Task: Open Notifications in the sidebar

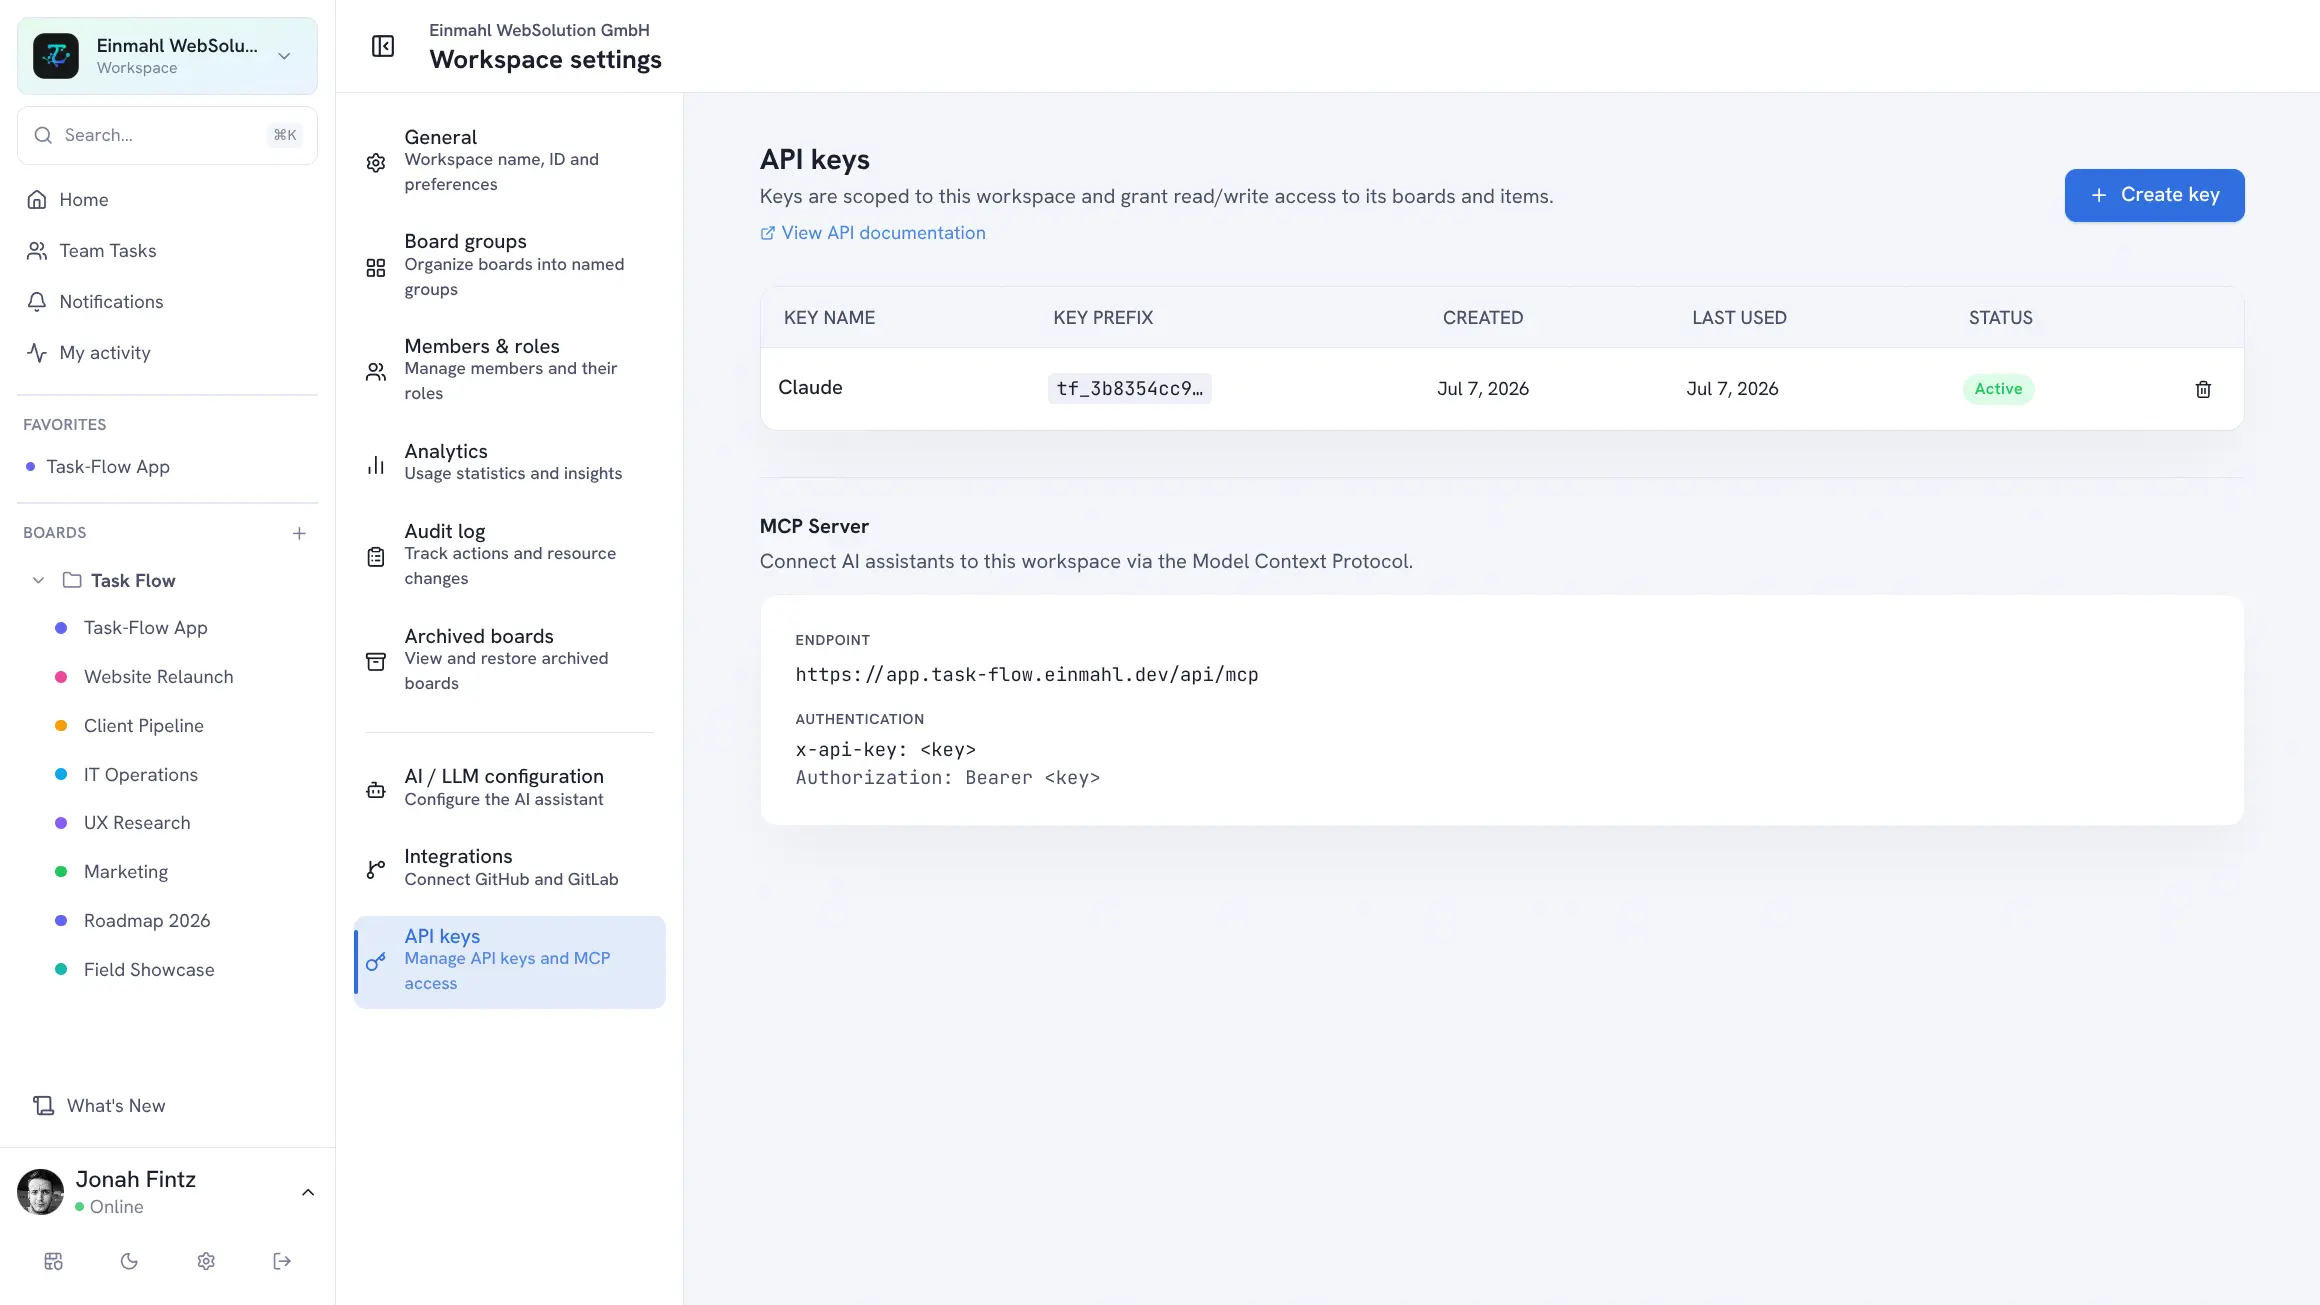Action: pos(167,302)
